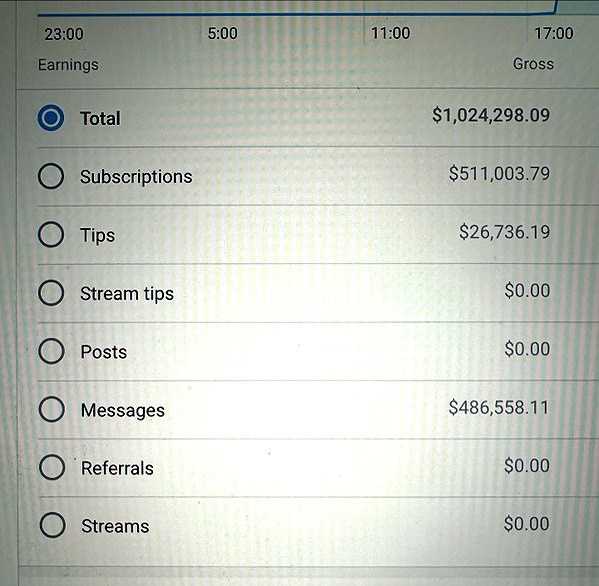Screen dimensions: 599x586
Task: Click the Subscriptions amount $511,003.79
Action: click(499, 173)
